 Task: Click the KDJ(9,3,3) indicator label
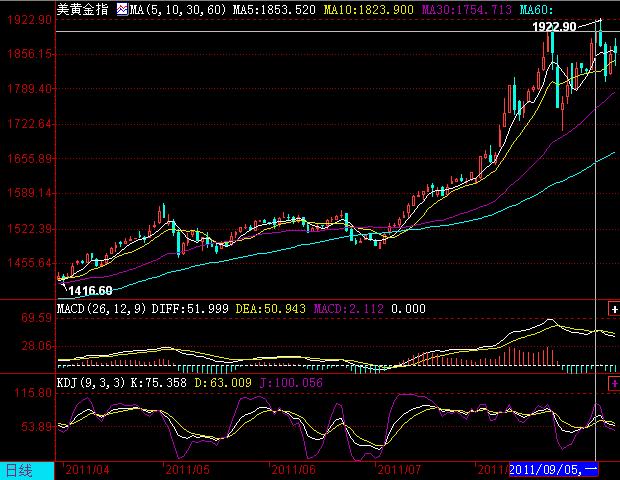[x=91, y=383]
